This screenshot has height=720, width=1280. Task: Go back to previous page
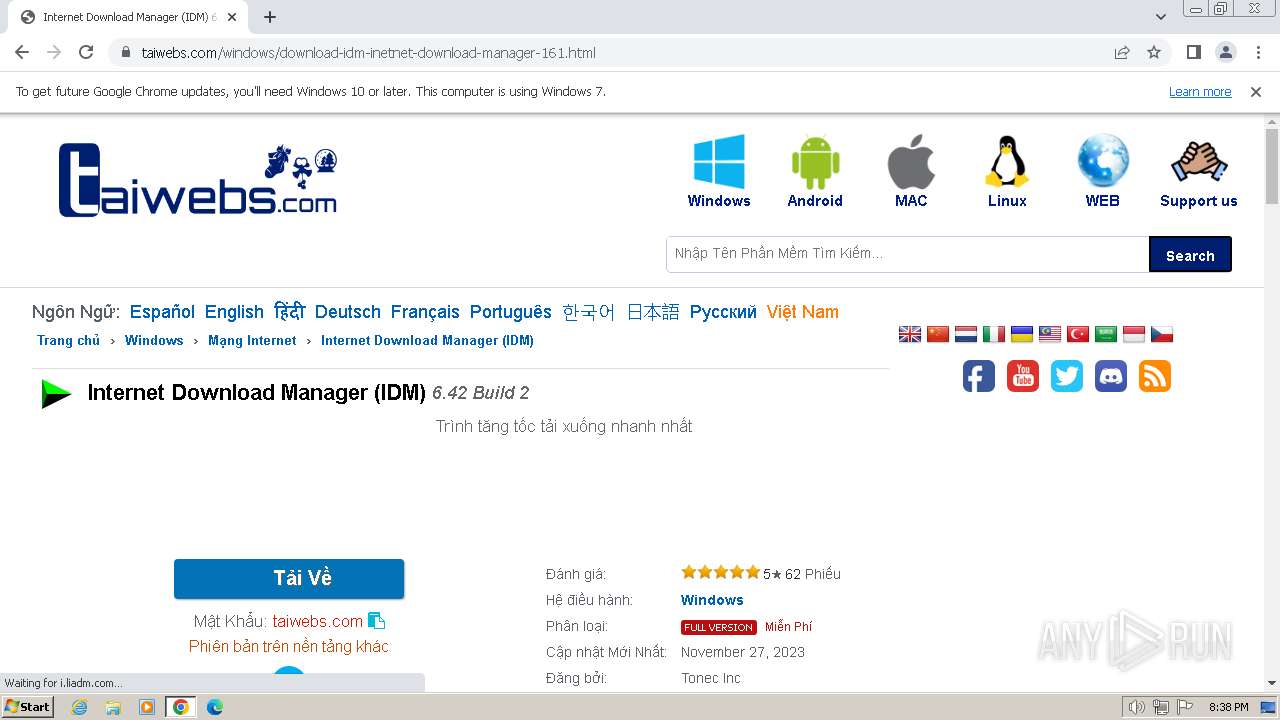22,52
